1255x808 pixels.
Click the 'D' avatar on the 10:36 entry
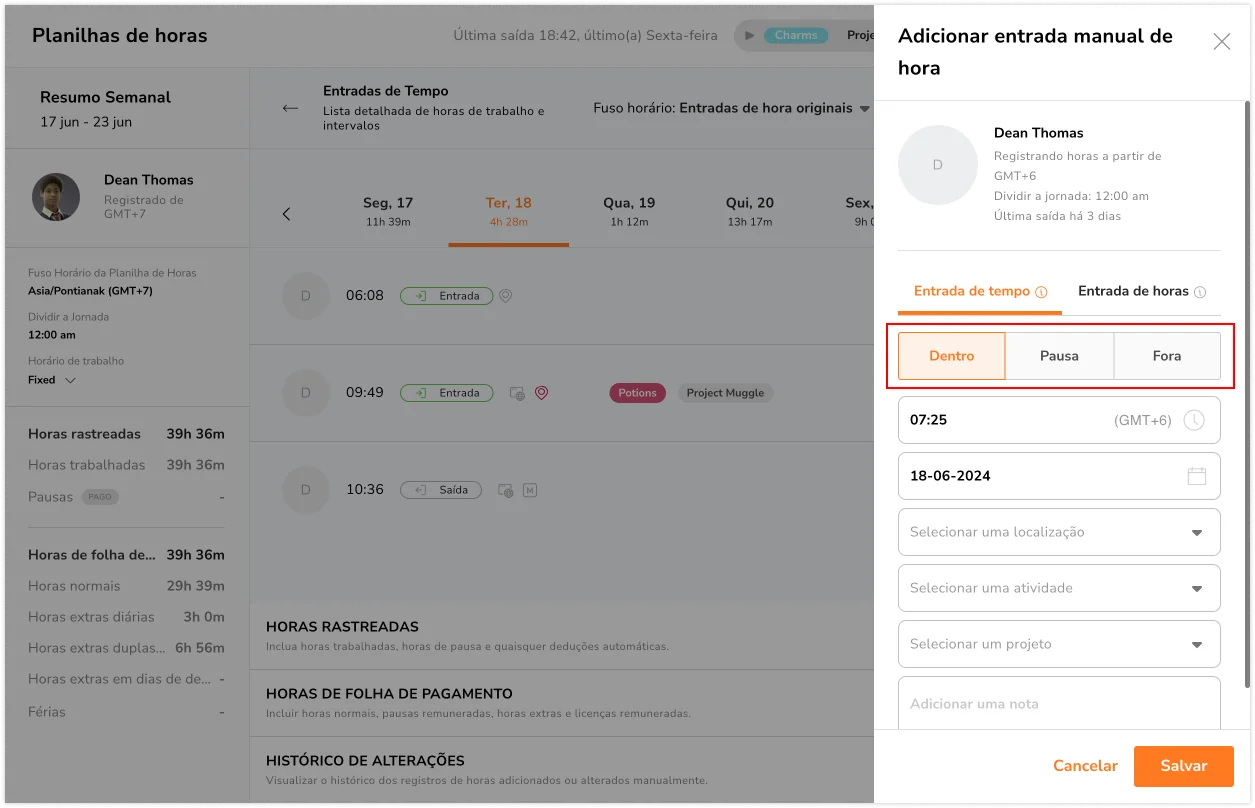(x=306, y=490)
